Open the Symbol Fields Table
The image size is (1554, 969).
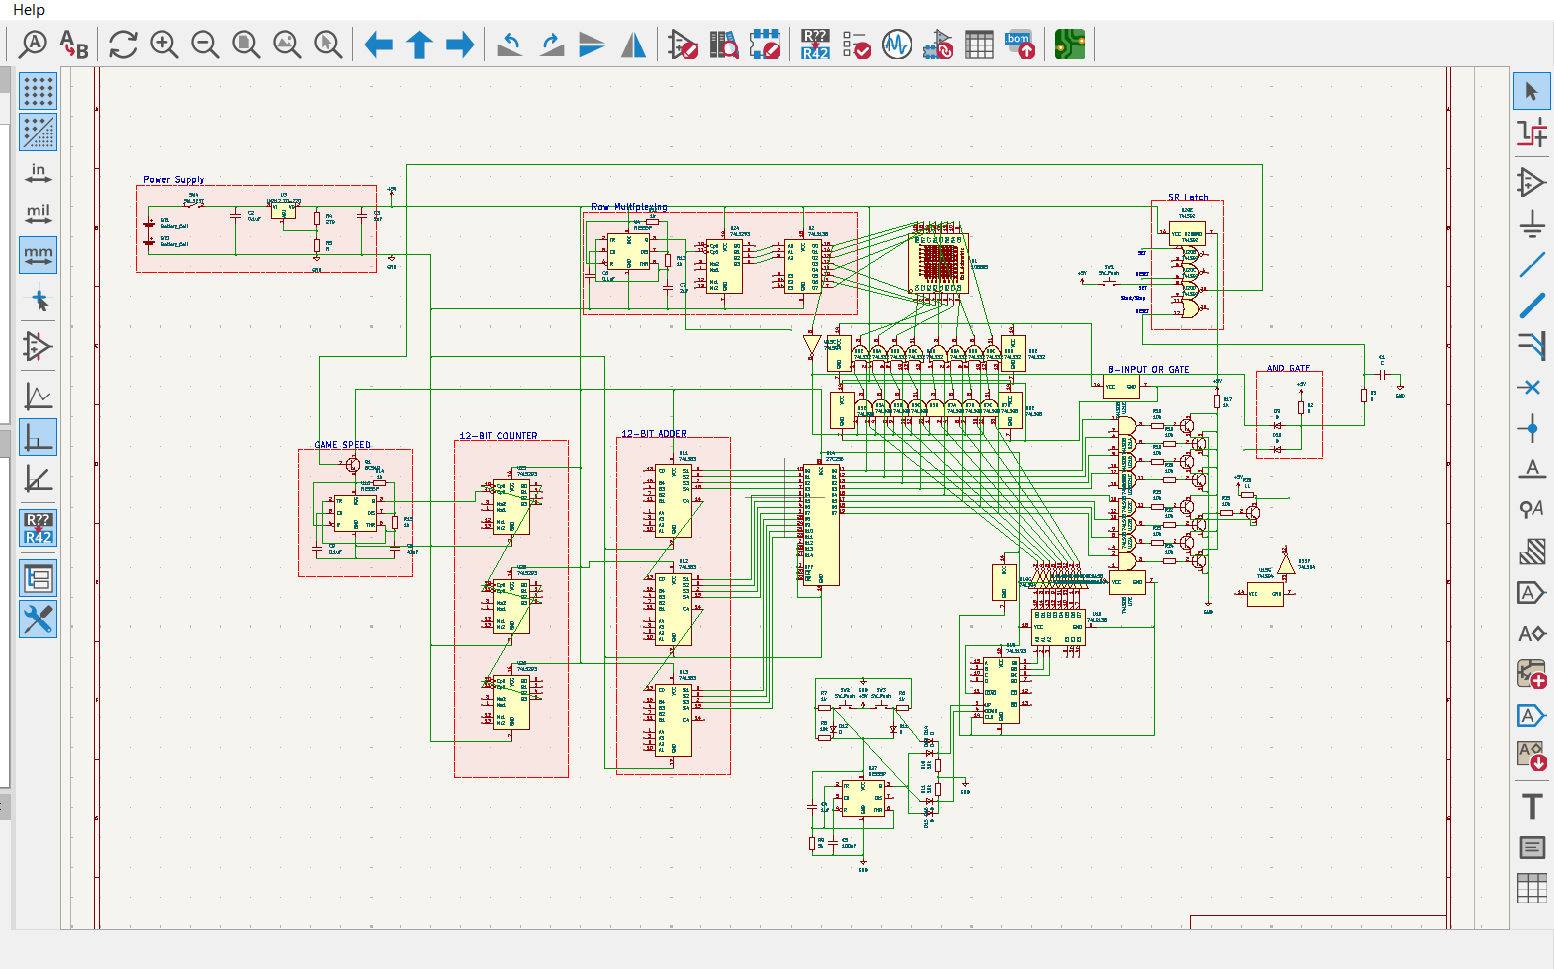pos(979,44)
